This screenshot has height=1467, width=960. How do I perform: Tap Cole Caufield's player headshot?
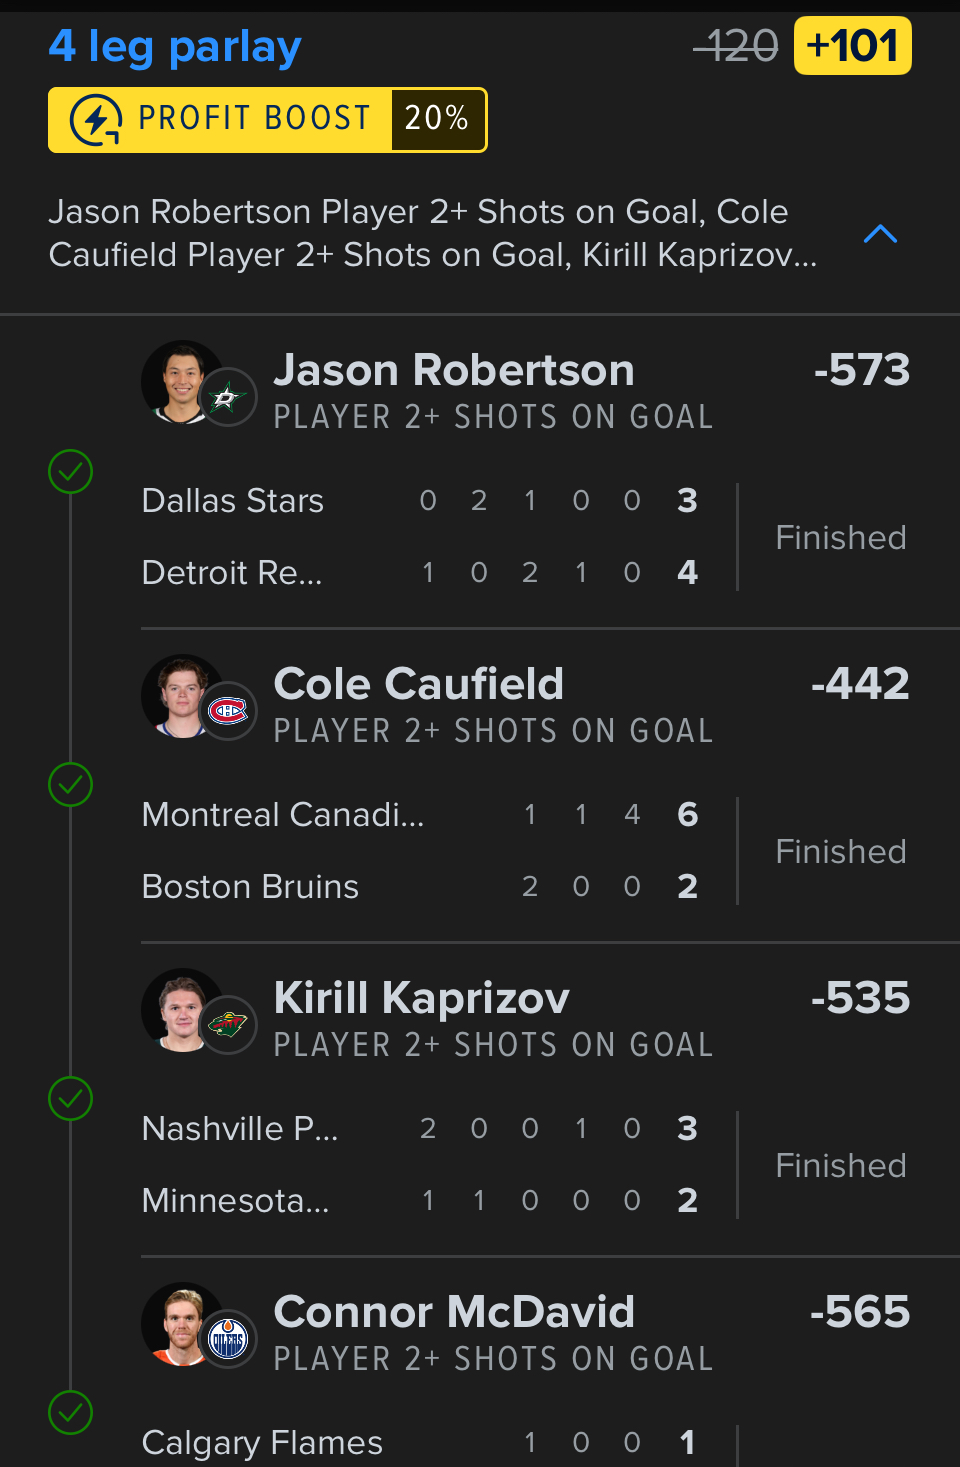pyautogui.click(x=180, y=695)
